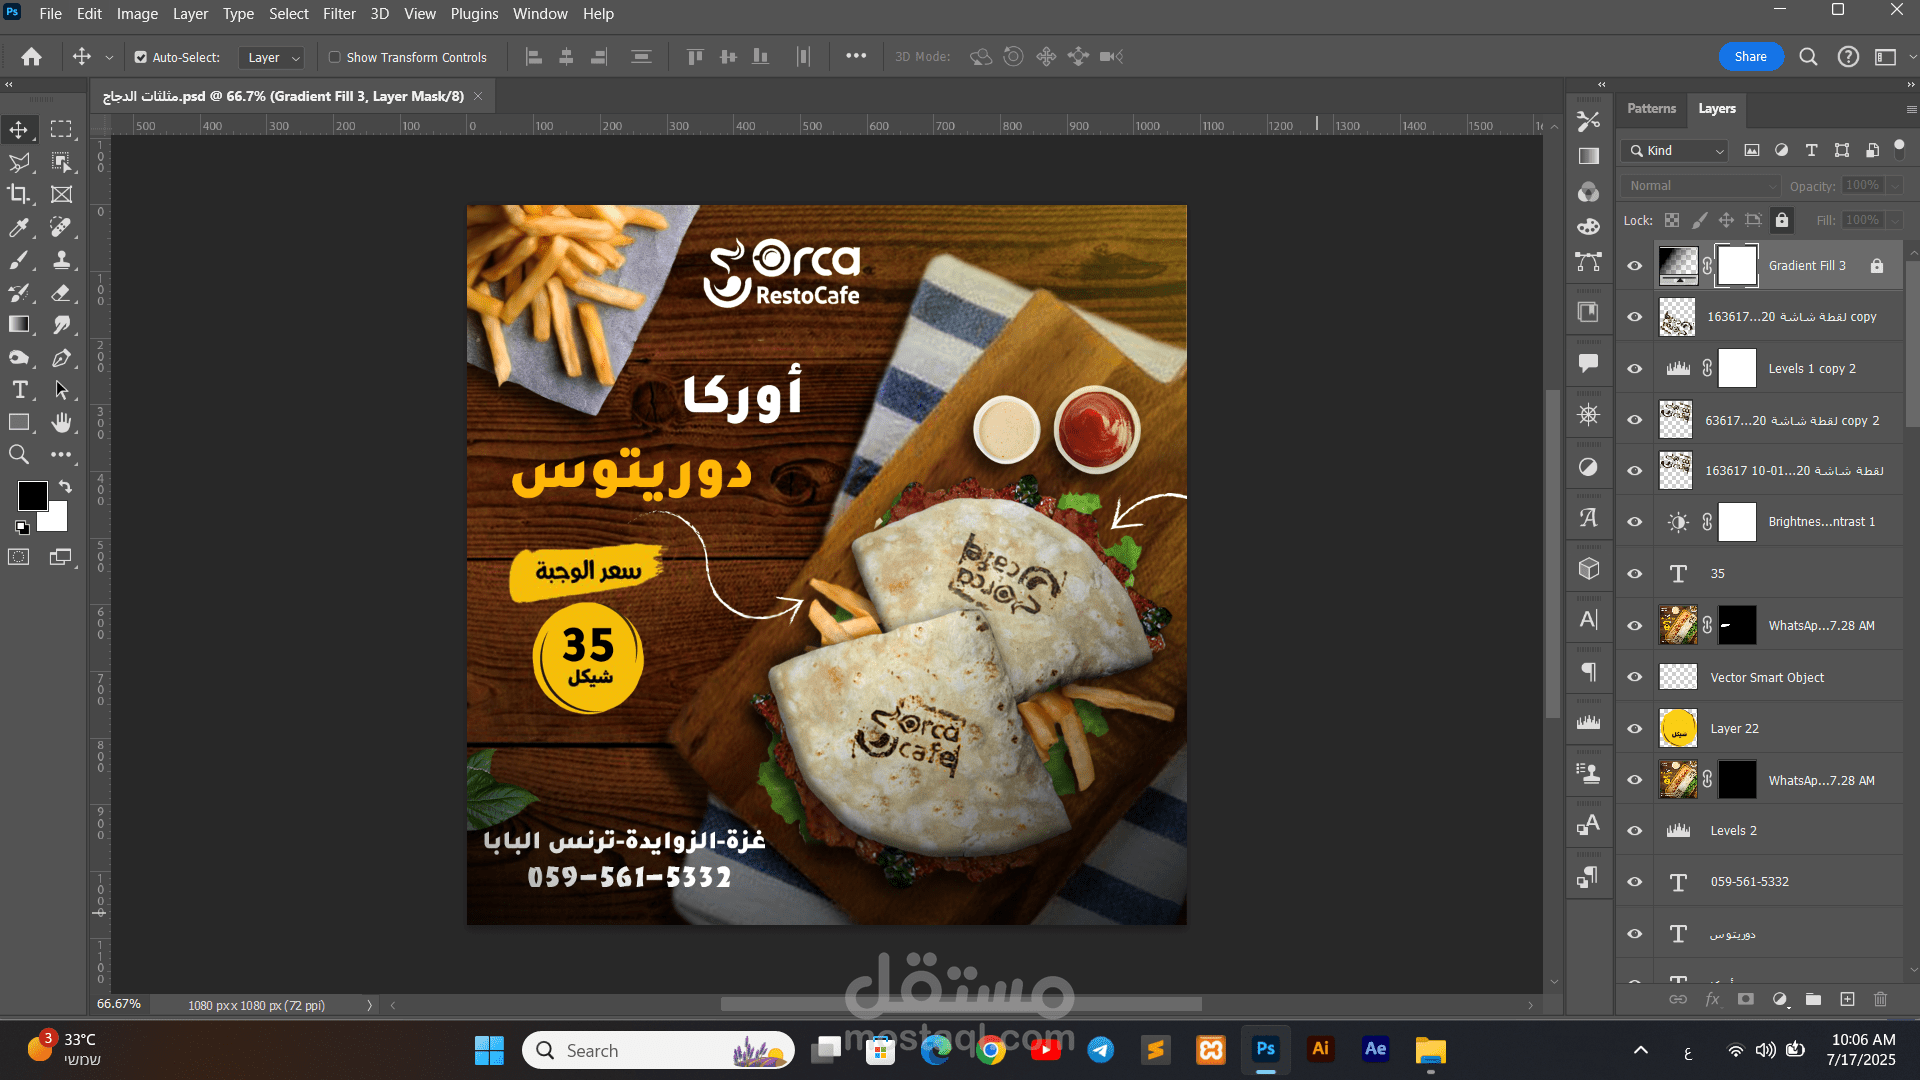Open the Image menu

click(137, 14)
